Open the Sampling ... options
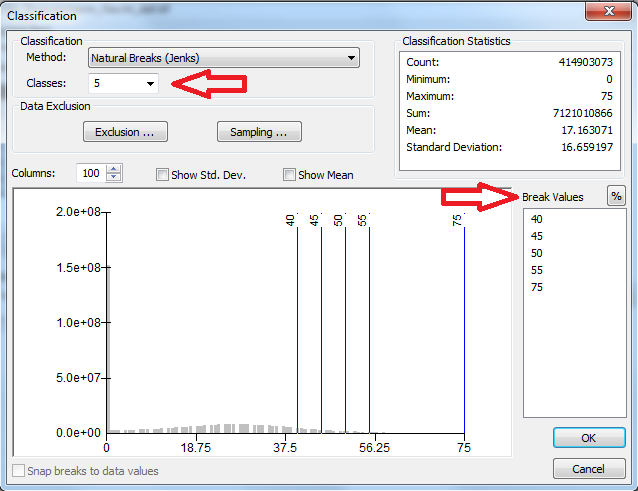 pyautogui.click(x=259, y=132)
